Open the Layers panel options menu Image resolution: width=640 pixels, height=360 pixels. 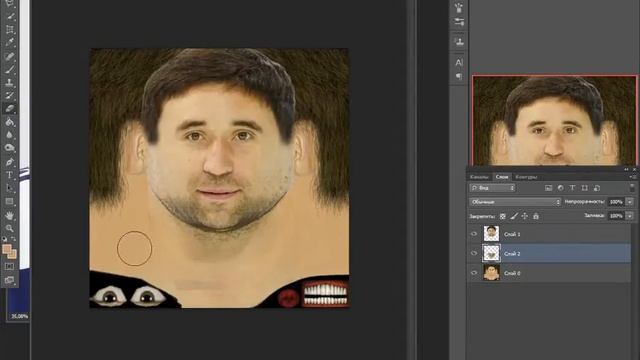(632, 177)
